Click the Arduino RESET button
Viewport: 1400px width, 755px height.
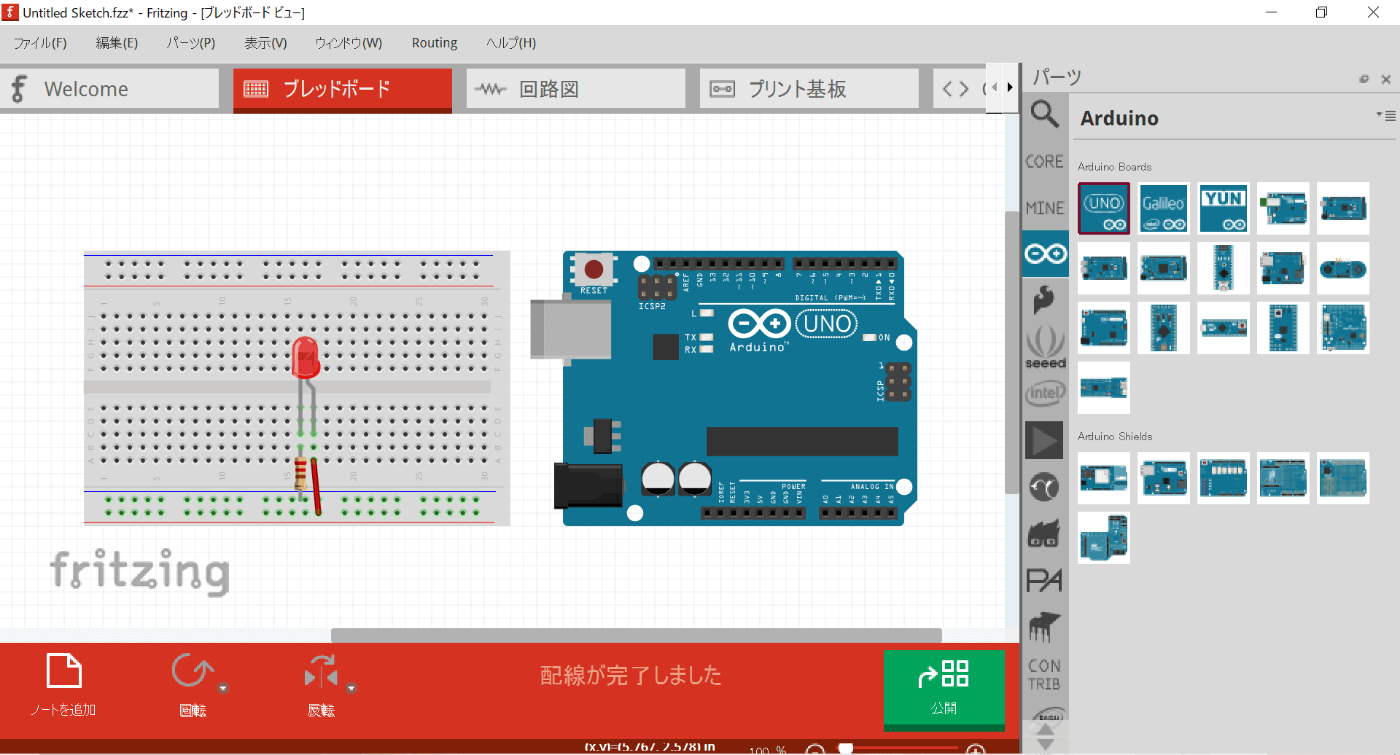[594, 270]
